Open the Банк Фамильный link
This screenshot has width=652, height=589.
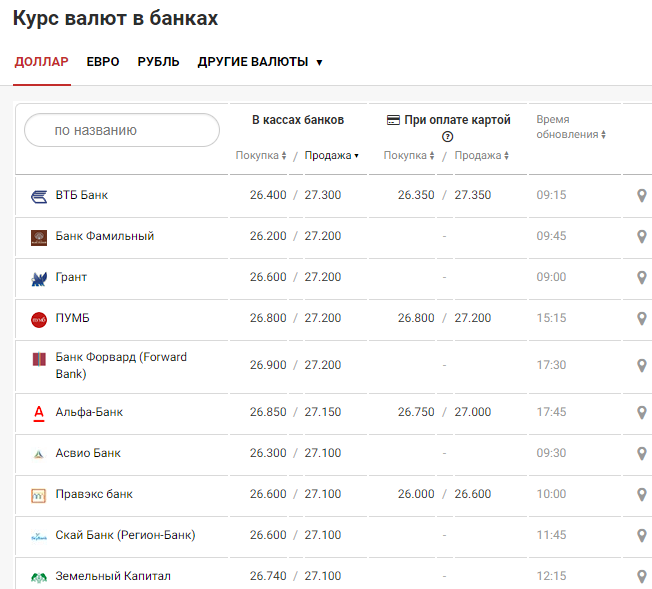(105, 237)
